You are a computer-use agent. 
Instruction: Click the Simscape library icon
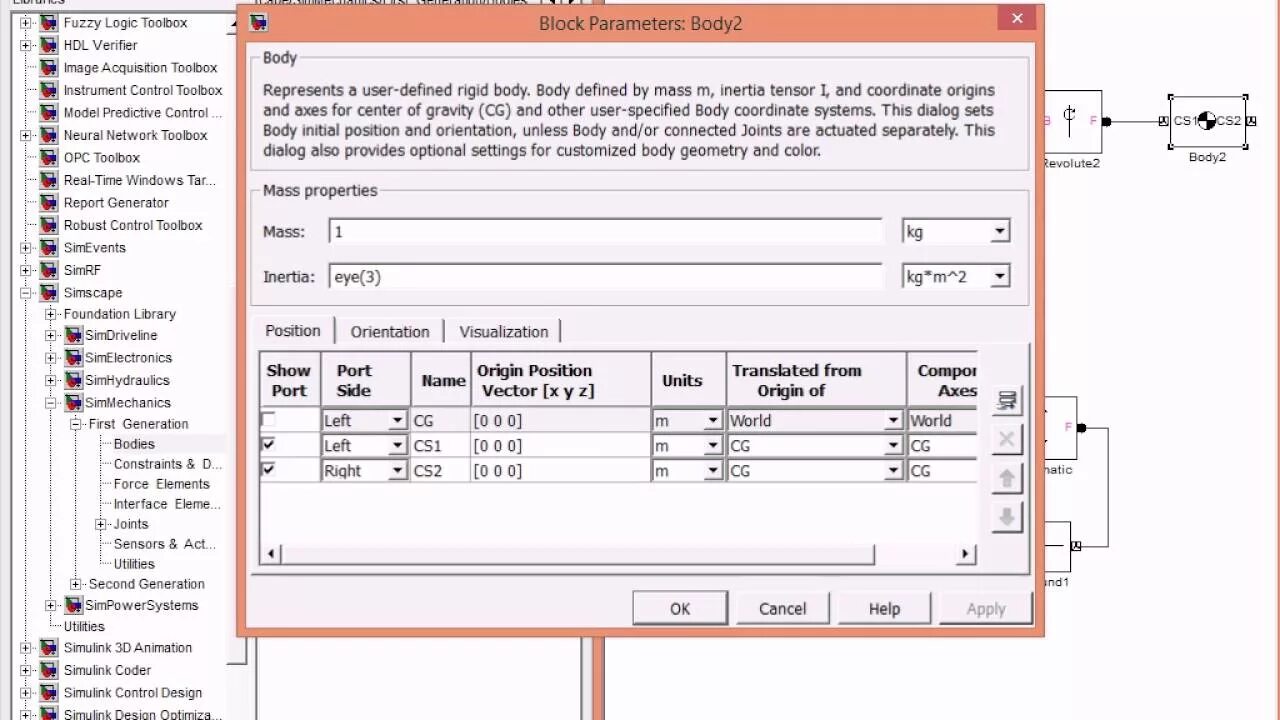click(49, 292)
